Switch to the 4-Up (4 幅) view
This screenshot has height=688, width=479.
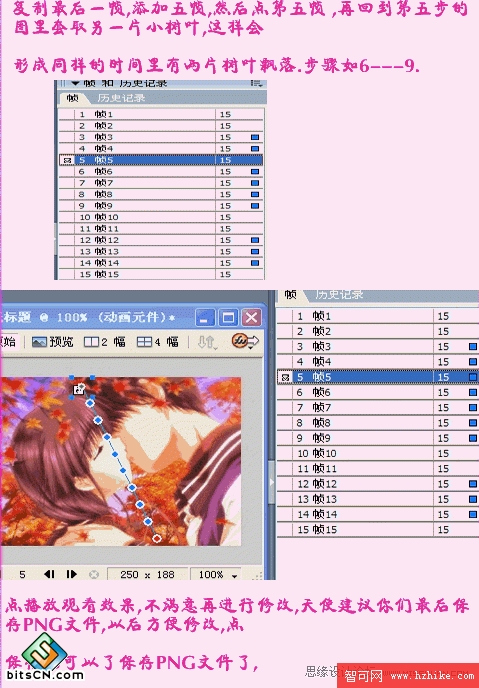(157, 341)
